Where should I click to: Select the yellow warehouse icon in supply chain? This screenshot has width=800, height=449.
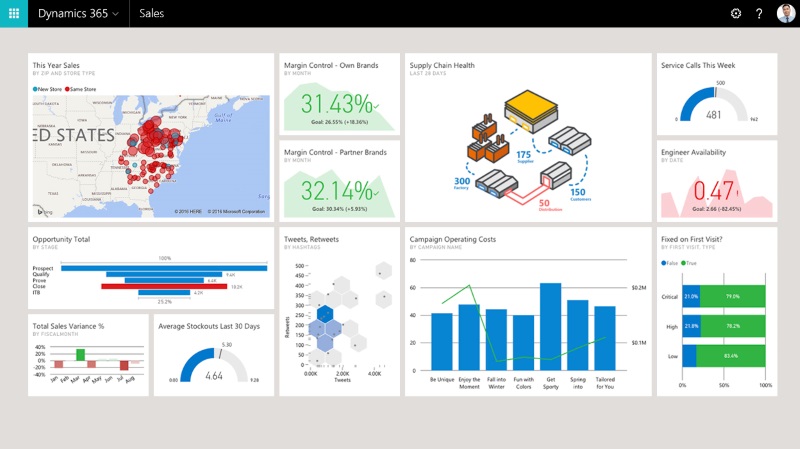pyautogui.click(x=531, y=111)
